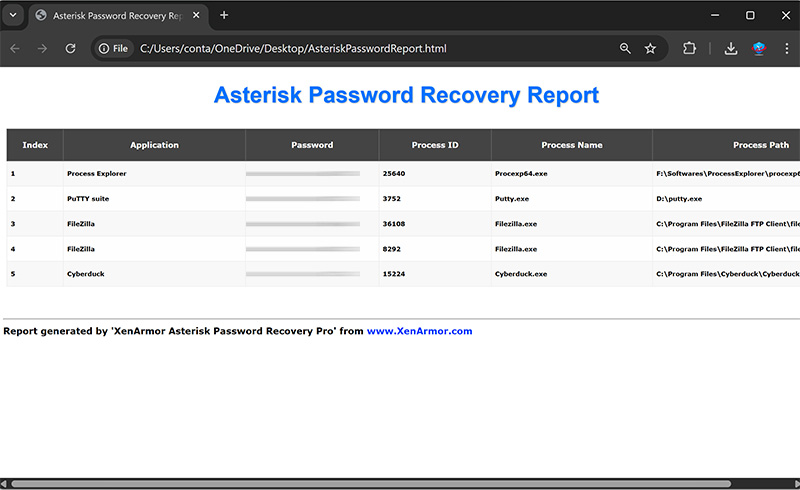Screen dimensions: 800x490
Task: Open a new browser tab
Action: tap(224, 15)
